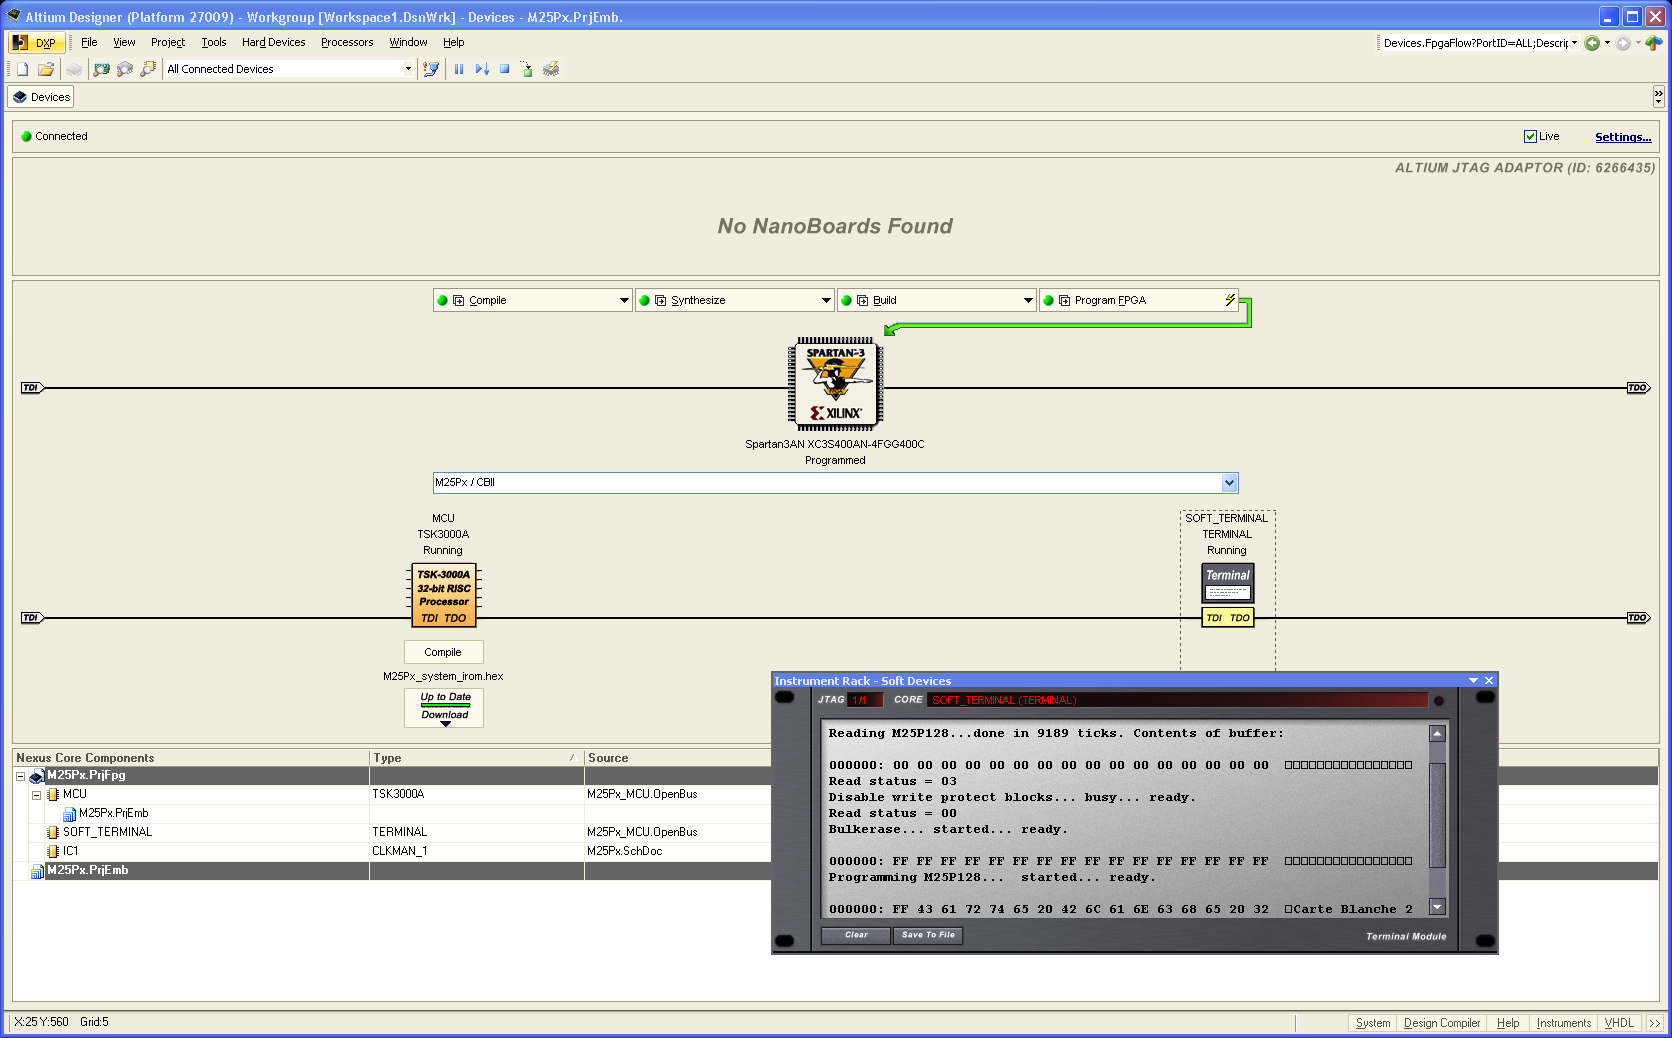Sort by the Type column header
The height and width of the screenshot is (1038, 1672).
(476, 758)
